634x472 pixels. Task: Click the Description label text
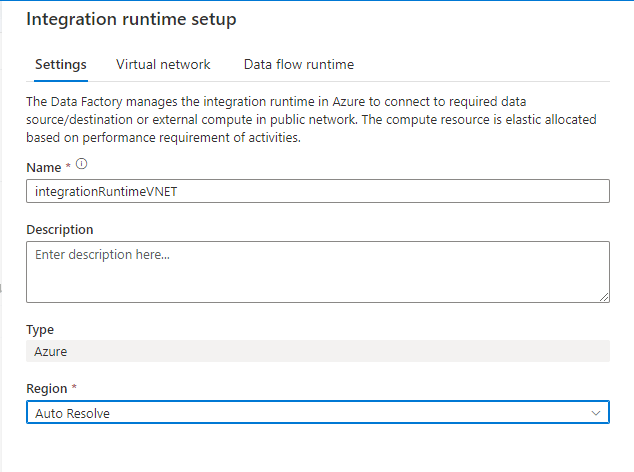60,230
